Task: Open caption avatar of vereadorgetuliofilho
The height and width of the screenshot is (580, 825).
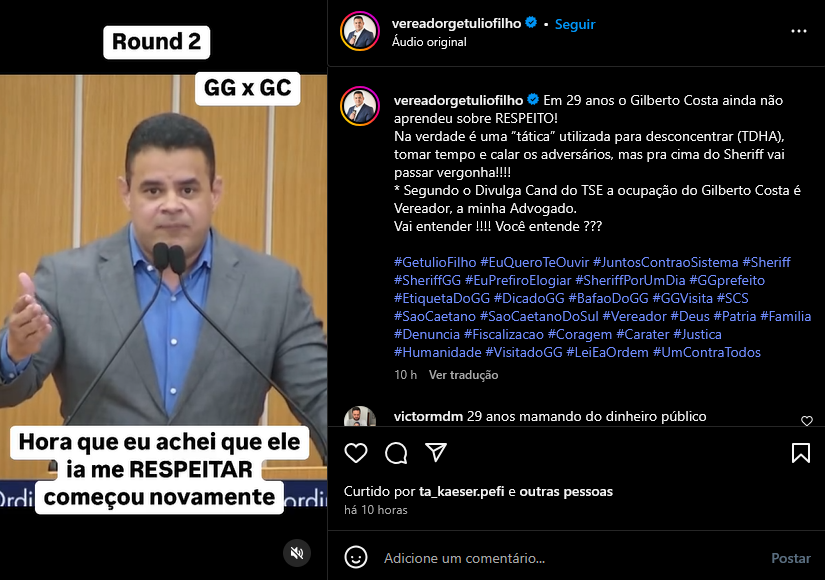Action: click(x=360, y=106)
